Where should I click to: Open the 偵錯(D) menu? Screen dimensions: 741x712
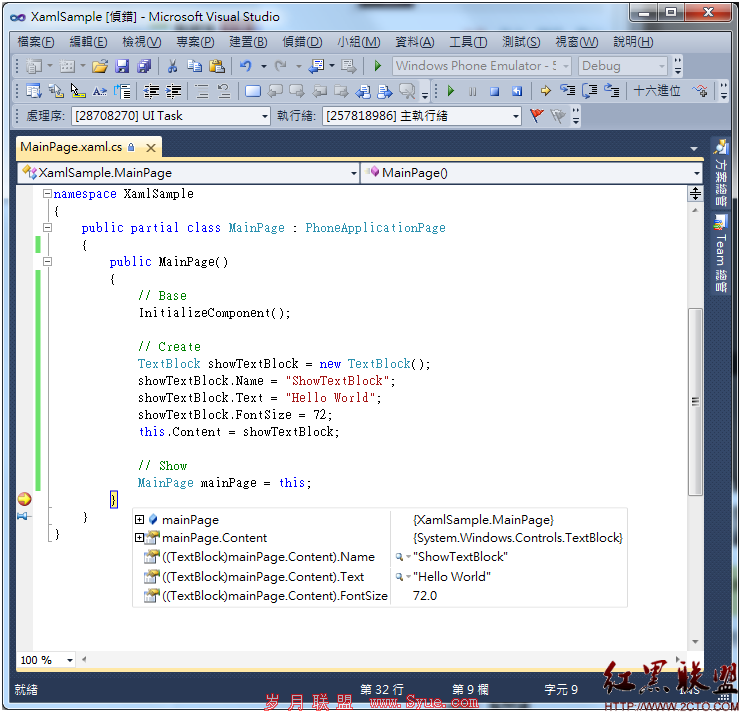coord(302,42)
